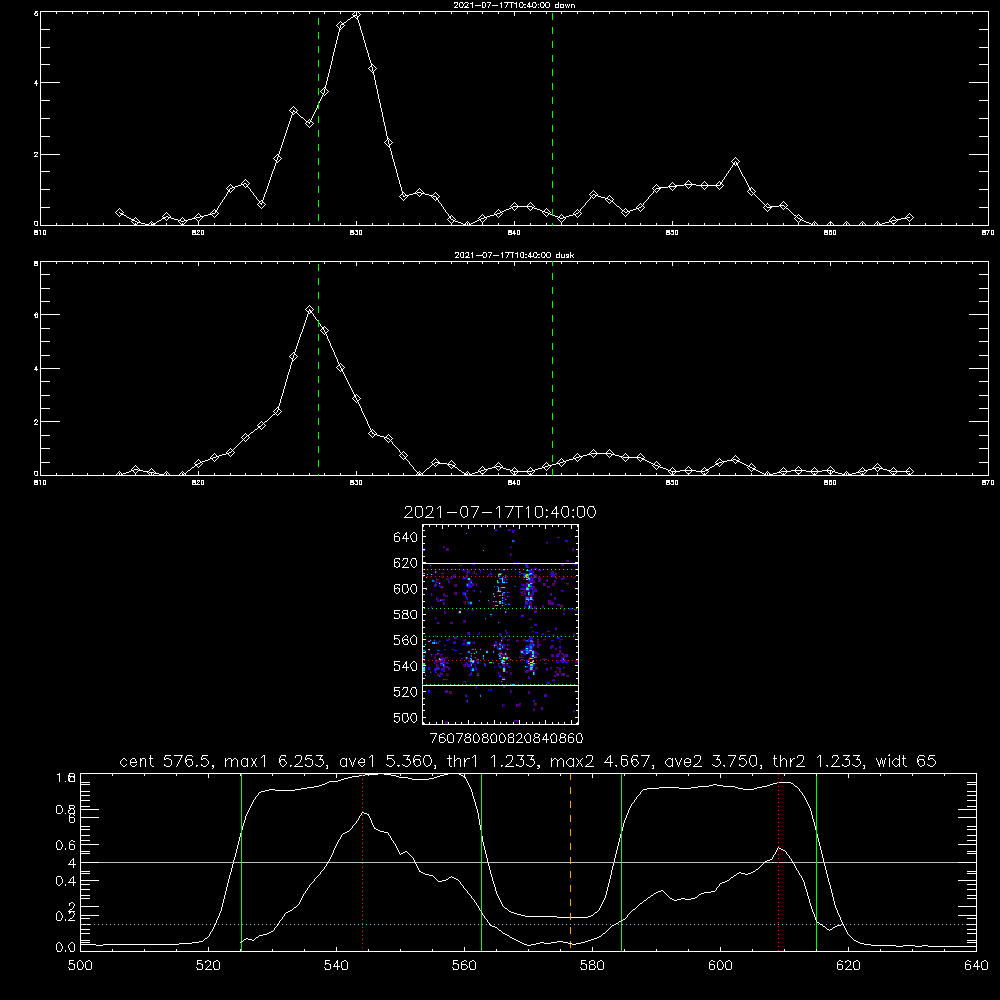Click the 540 label on detector image y-axis
The width and height of the screenshot is (1000, 1000).
click(x=406, y=666)
